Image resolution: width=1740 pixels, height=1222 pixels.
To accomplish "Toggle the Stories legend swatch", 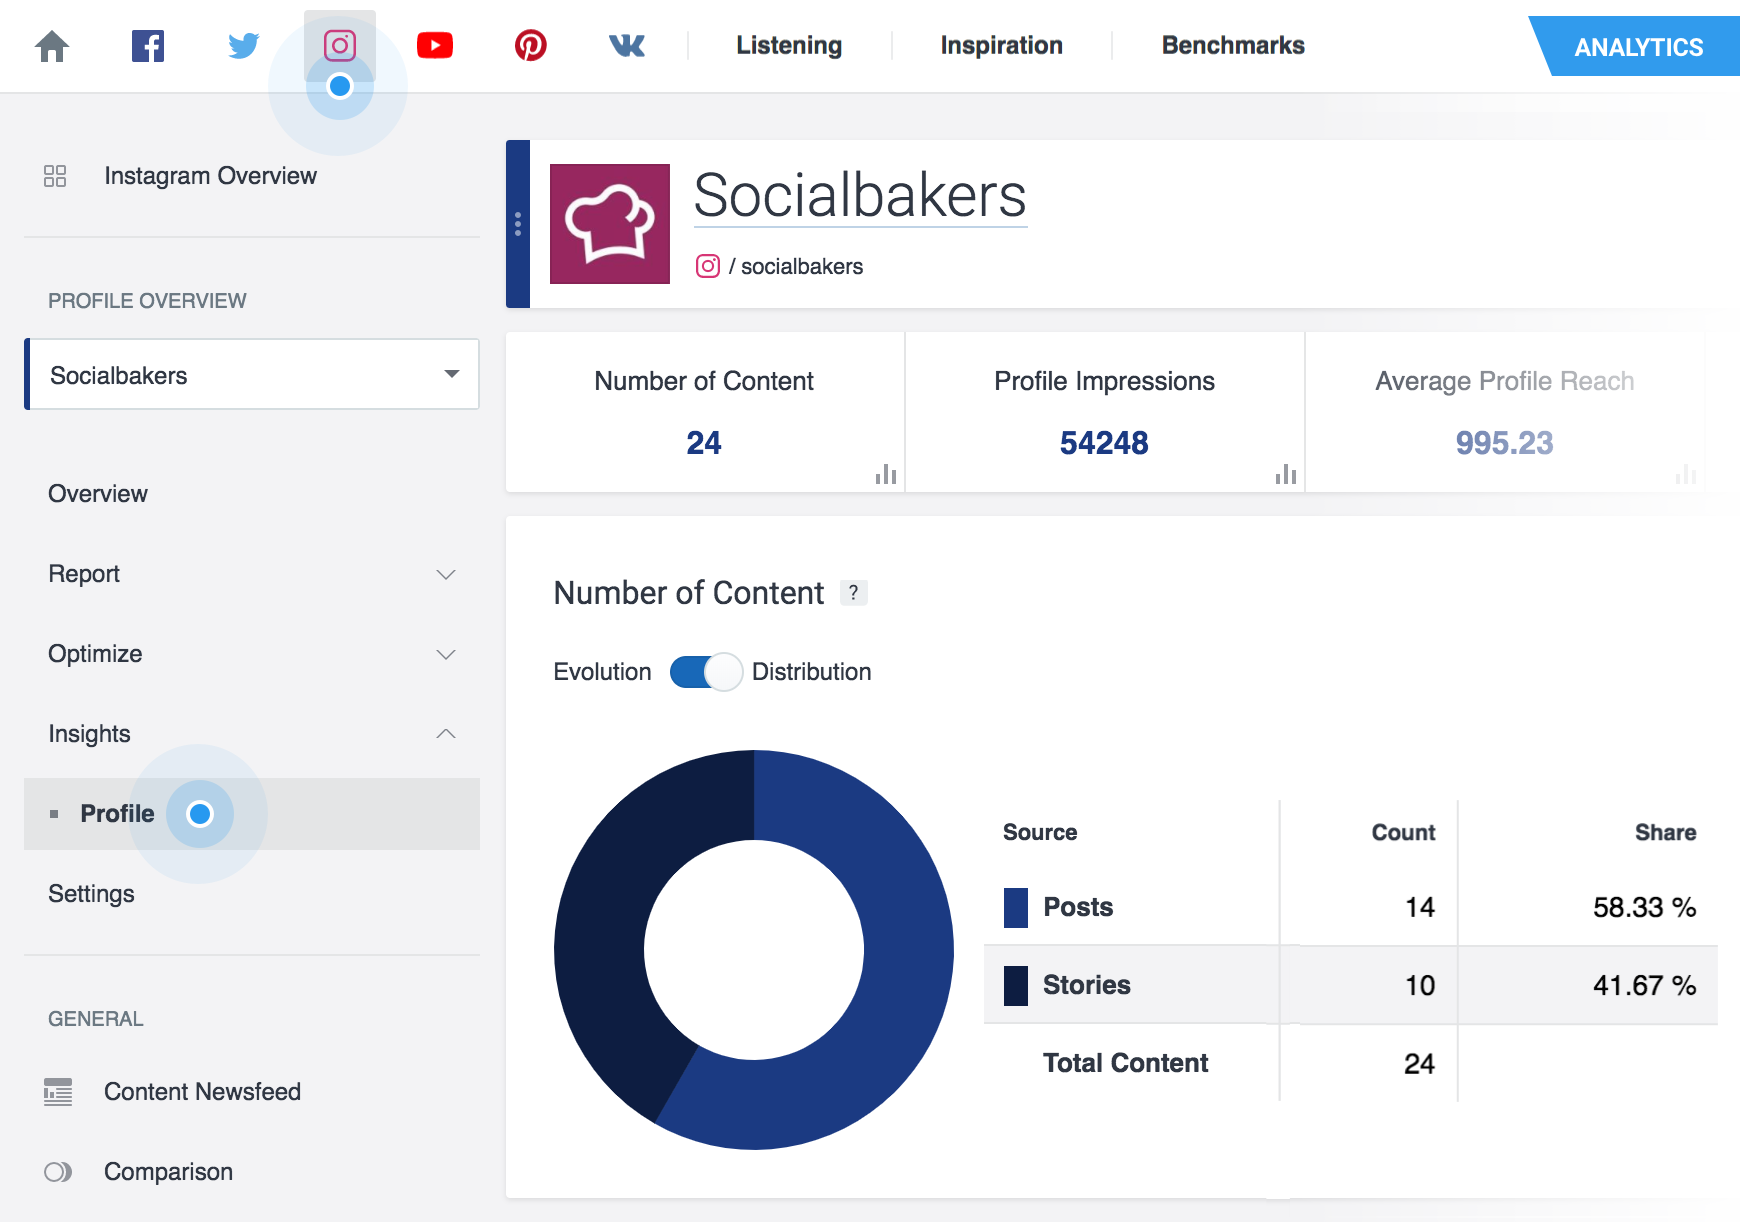I will click(1016, 985).
